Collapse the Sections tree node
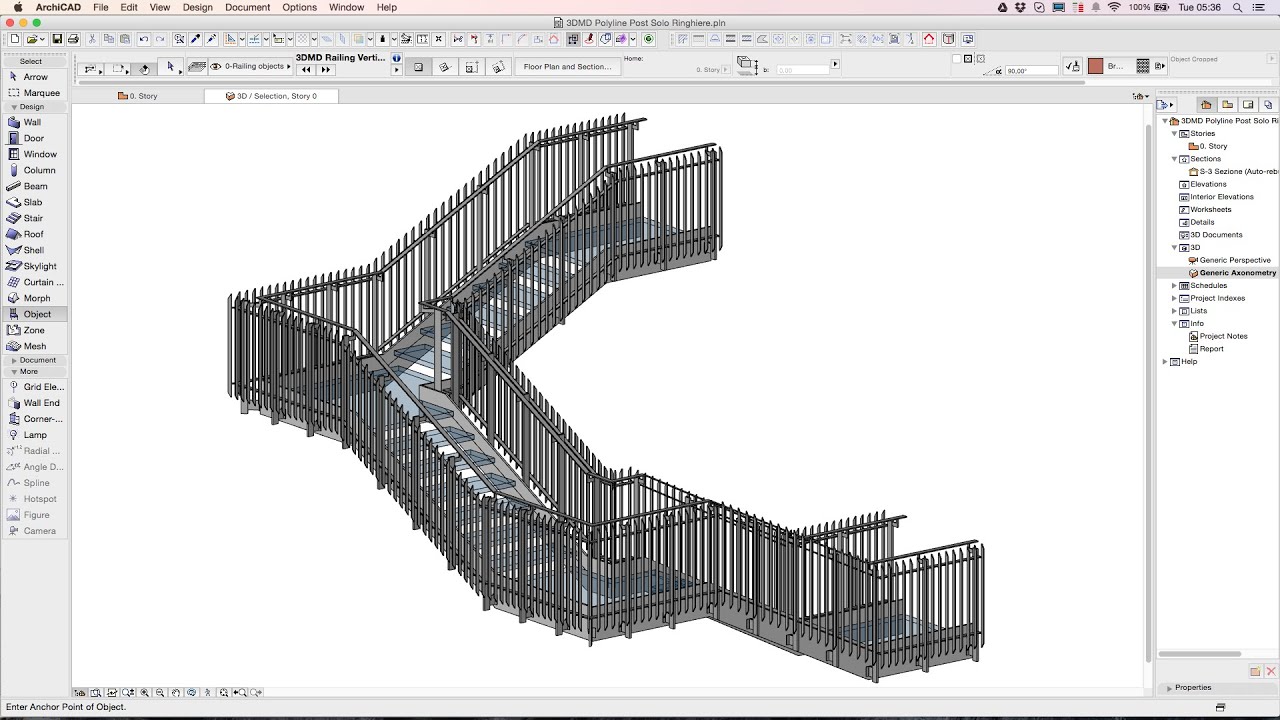This screenshot has height=720, width=1280. [1175, 159]
